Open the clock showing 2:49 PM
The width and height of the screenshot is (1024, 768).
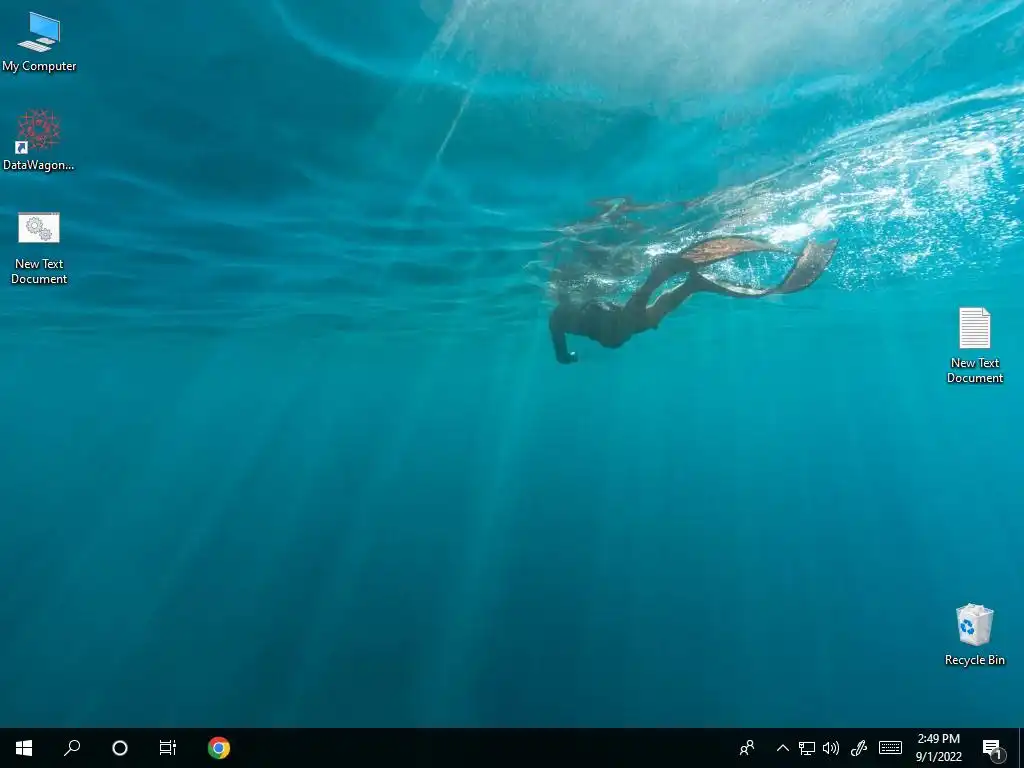pyautogui.click(x=938, y=748)
